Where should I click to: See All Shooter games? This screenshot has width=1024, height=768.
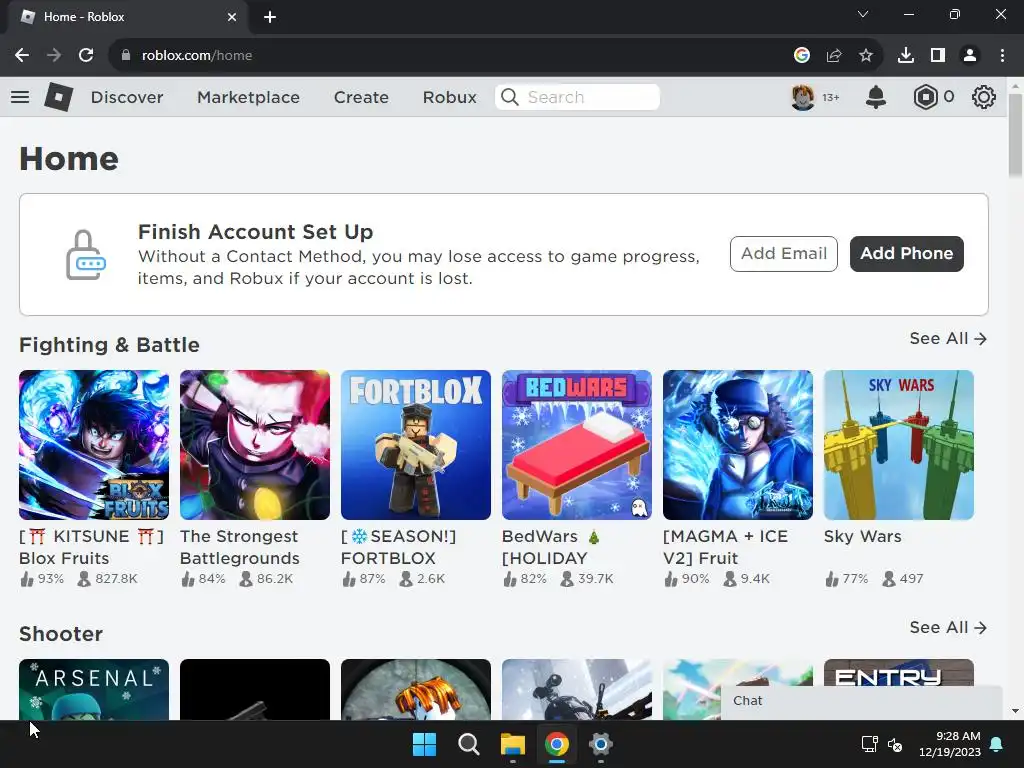coord(948,627)
